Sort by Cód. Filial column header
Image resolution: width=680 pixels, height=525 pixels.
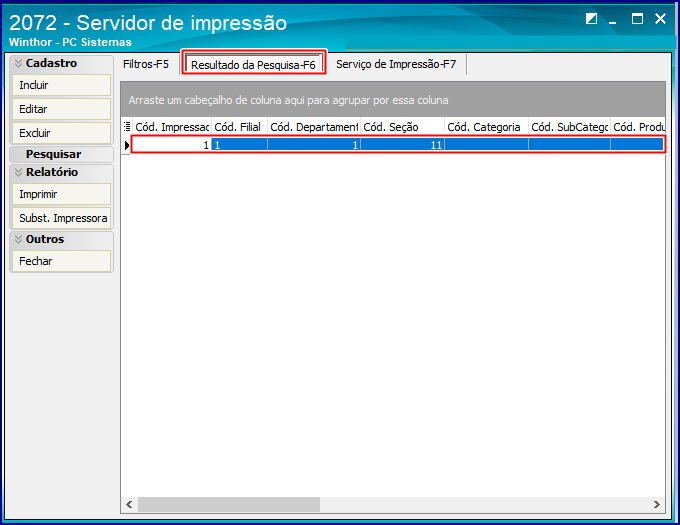tap(239, 127)
